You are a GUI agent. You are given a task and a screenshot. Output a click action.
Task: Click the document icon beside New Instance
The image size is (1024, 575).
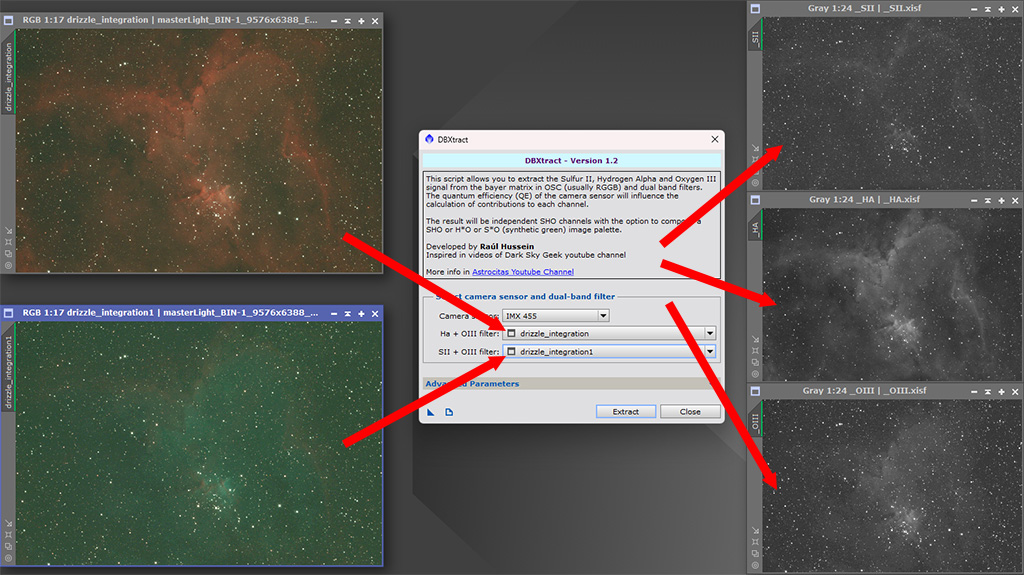click(x=449, y=412)
